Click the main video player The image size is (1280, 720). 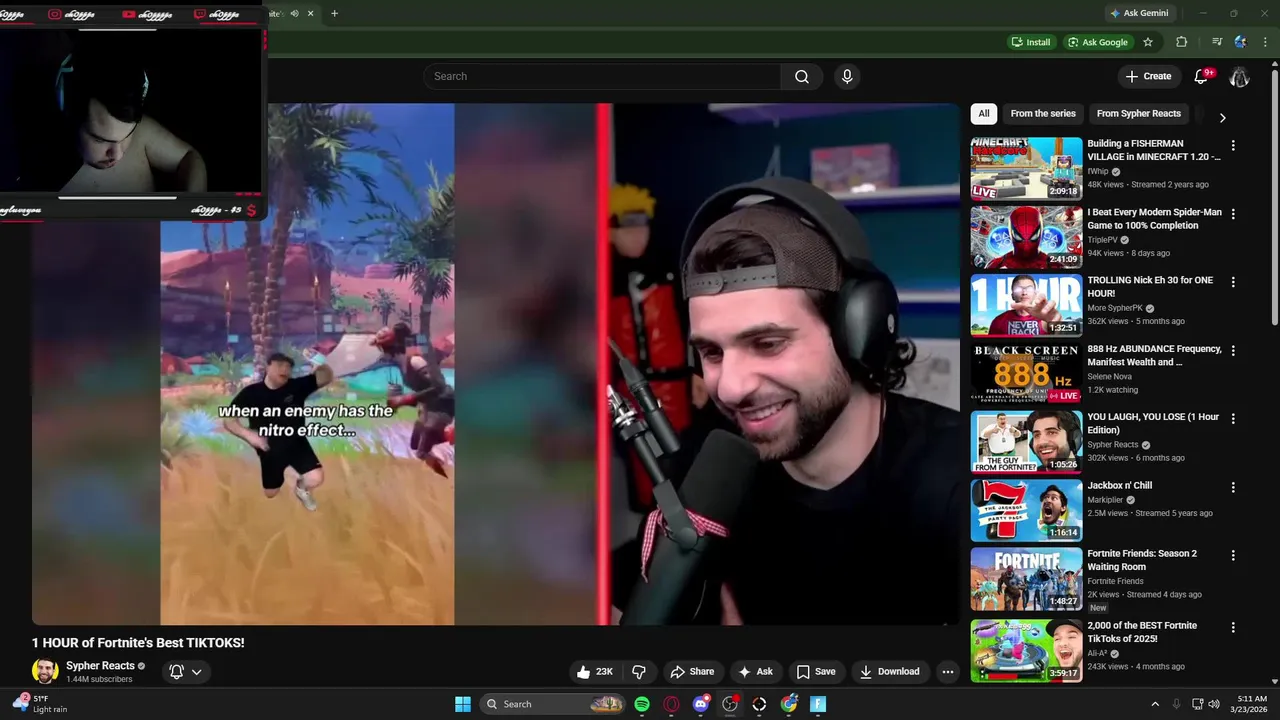[495, 364]
